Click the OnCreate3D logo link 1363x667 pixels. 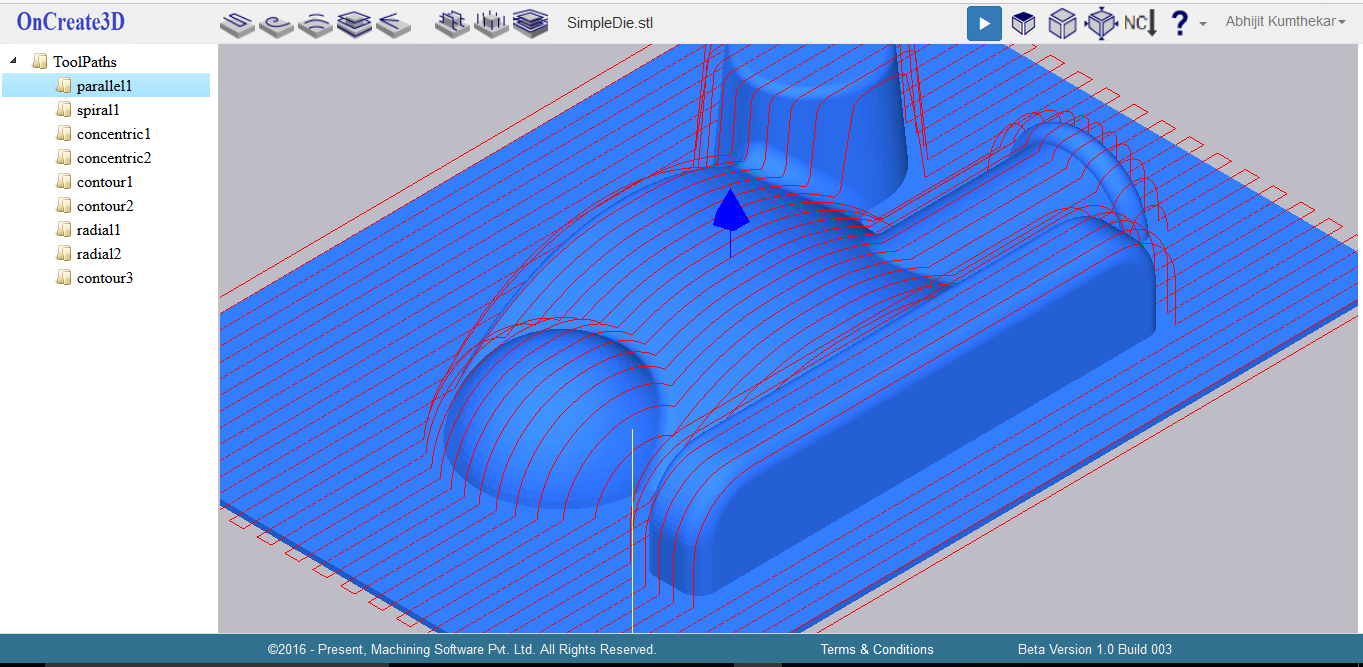[71, 22]
